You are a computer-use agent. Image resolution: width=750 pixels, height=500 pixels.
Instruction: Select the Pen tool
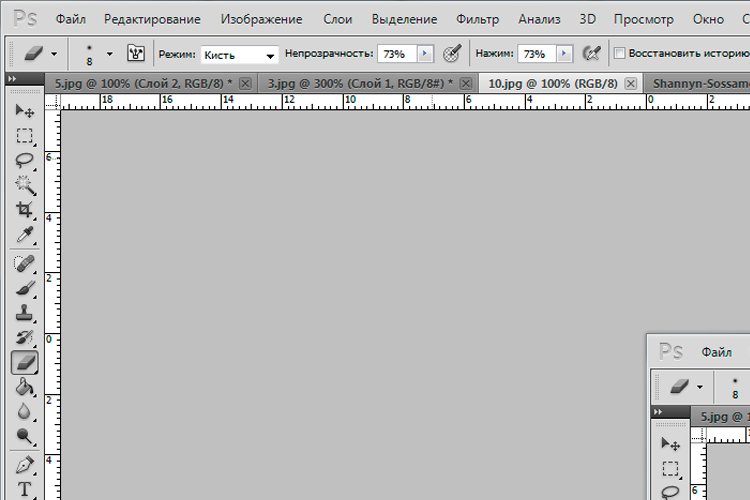click(x=24, y=465)
